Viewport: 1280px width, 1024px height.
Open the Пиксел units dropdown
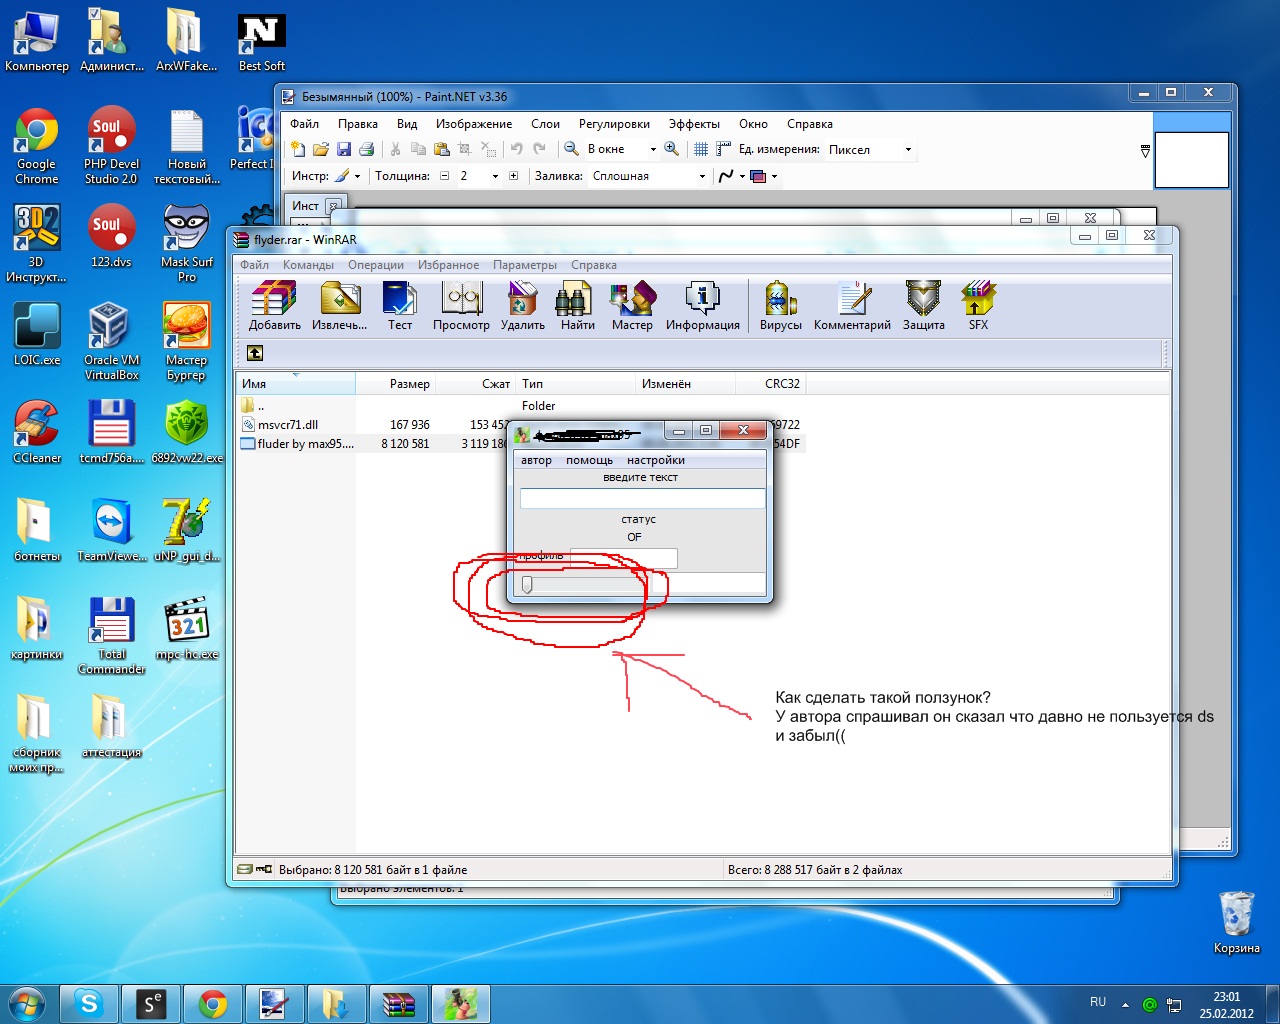908,150
